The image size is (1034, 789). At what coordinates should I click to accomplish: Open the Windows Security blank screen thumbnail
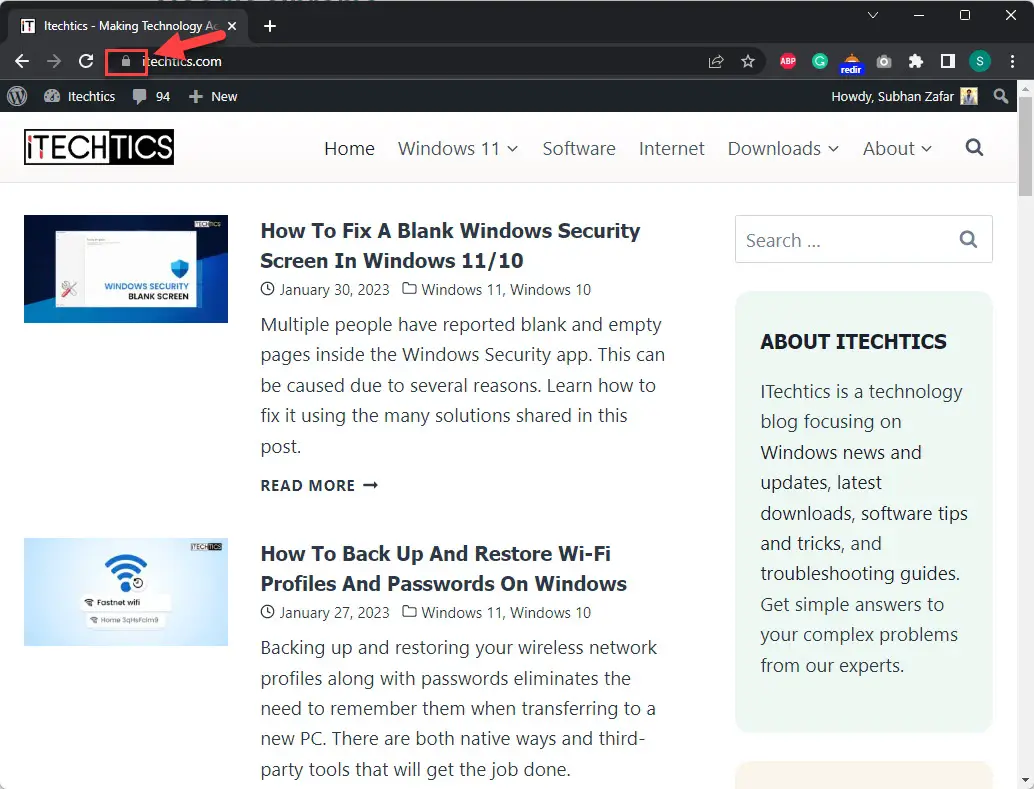(126, 268)
